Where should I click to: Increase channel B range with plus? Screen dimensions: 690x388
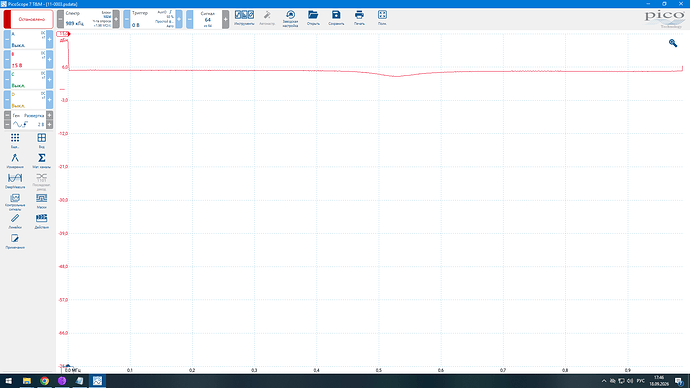pyautogui.click(x=49, y=59)
